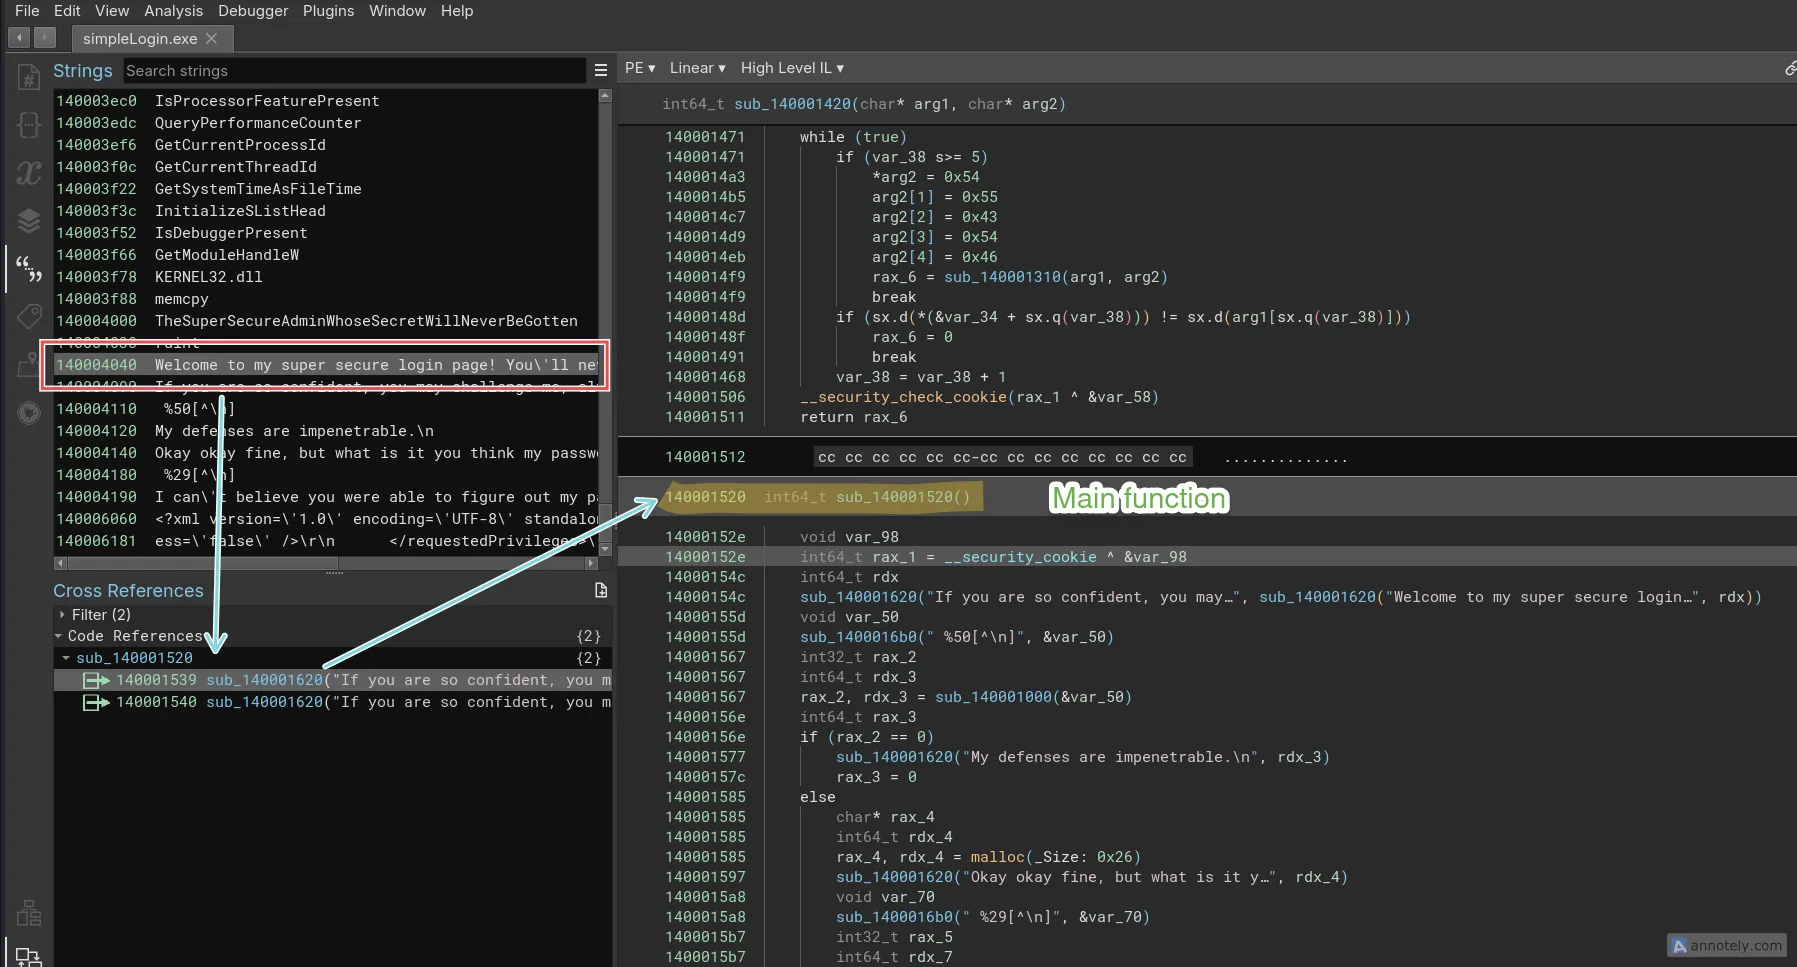Open the Tags sidebar icon
Screen dimensions: 1797x967
click(28, 317)
